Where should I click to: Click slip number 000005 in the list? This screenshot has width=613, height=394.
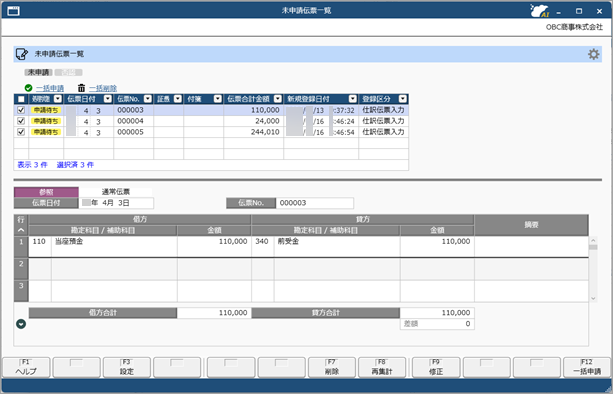pos(131,132)
